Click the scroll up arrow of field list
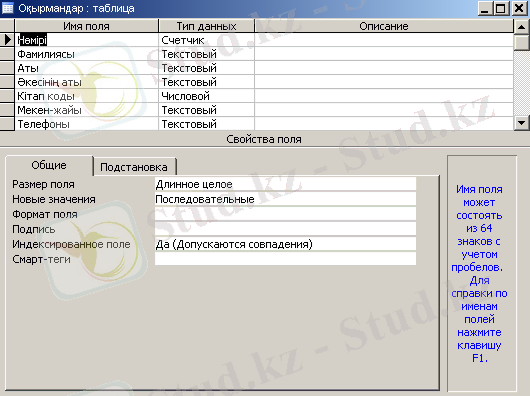Screen dimensions: 530x396 pos(521,27)
